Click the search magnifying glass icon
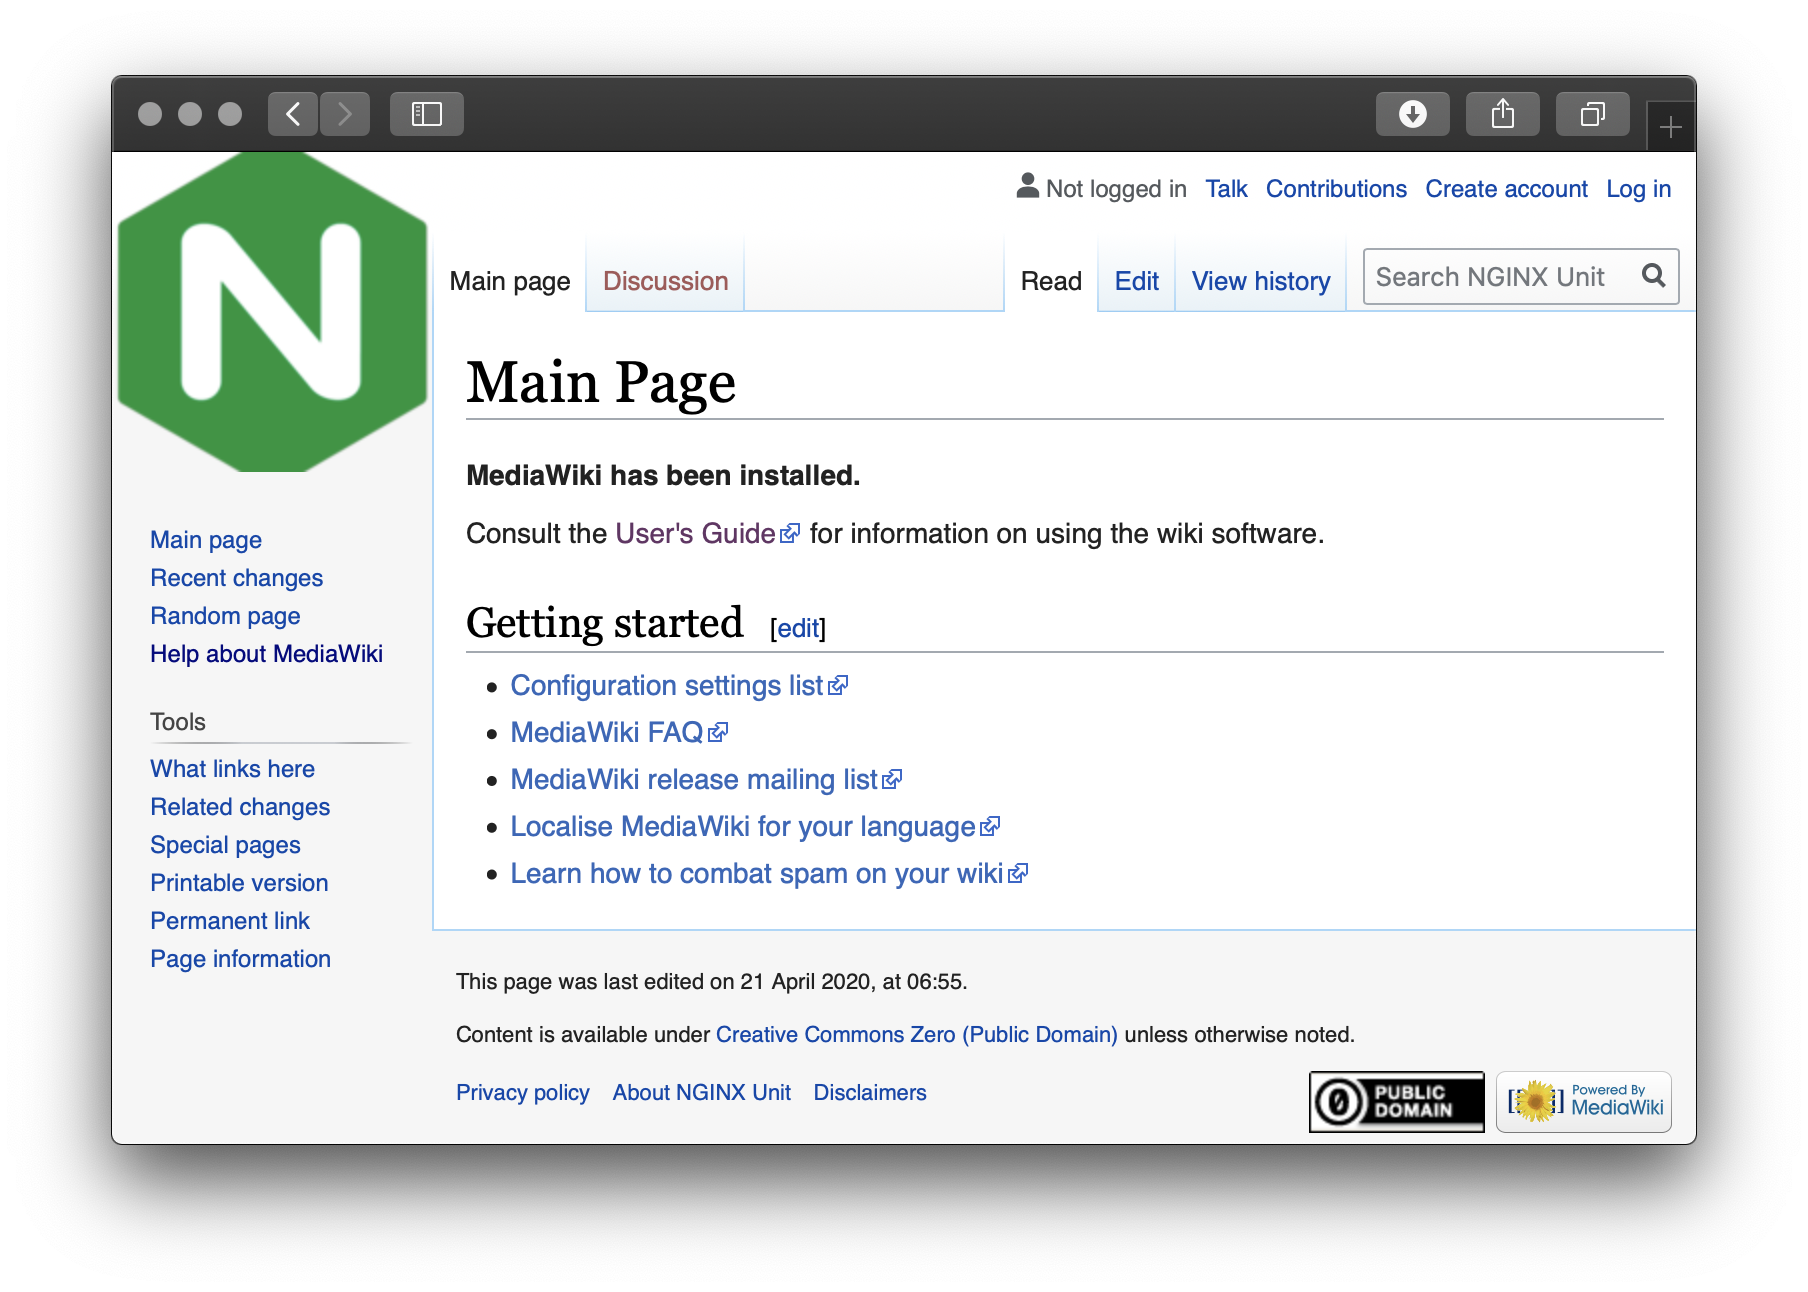This screenshot has width=1808, height=1292. click(1654, 276)
